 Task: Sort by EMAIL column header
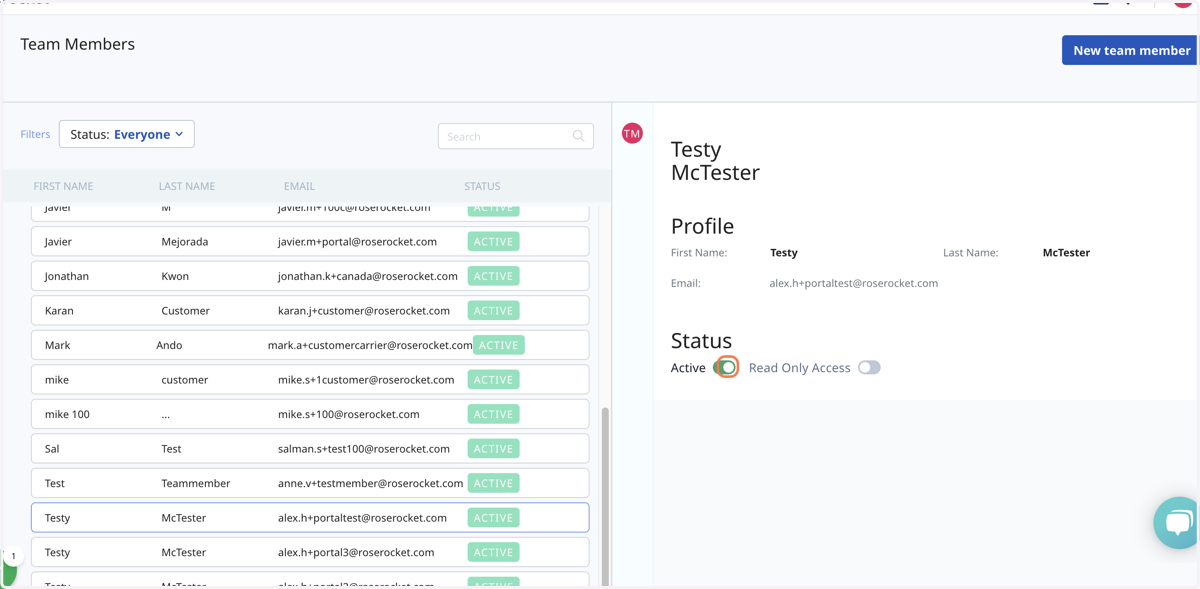pos(299,186)
